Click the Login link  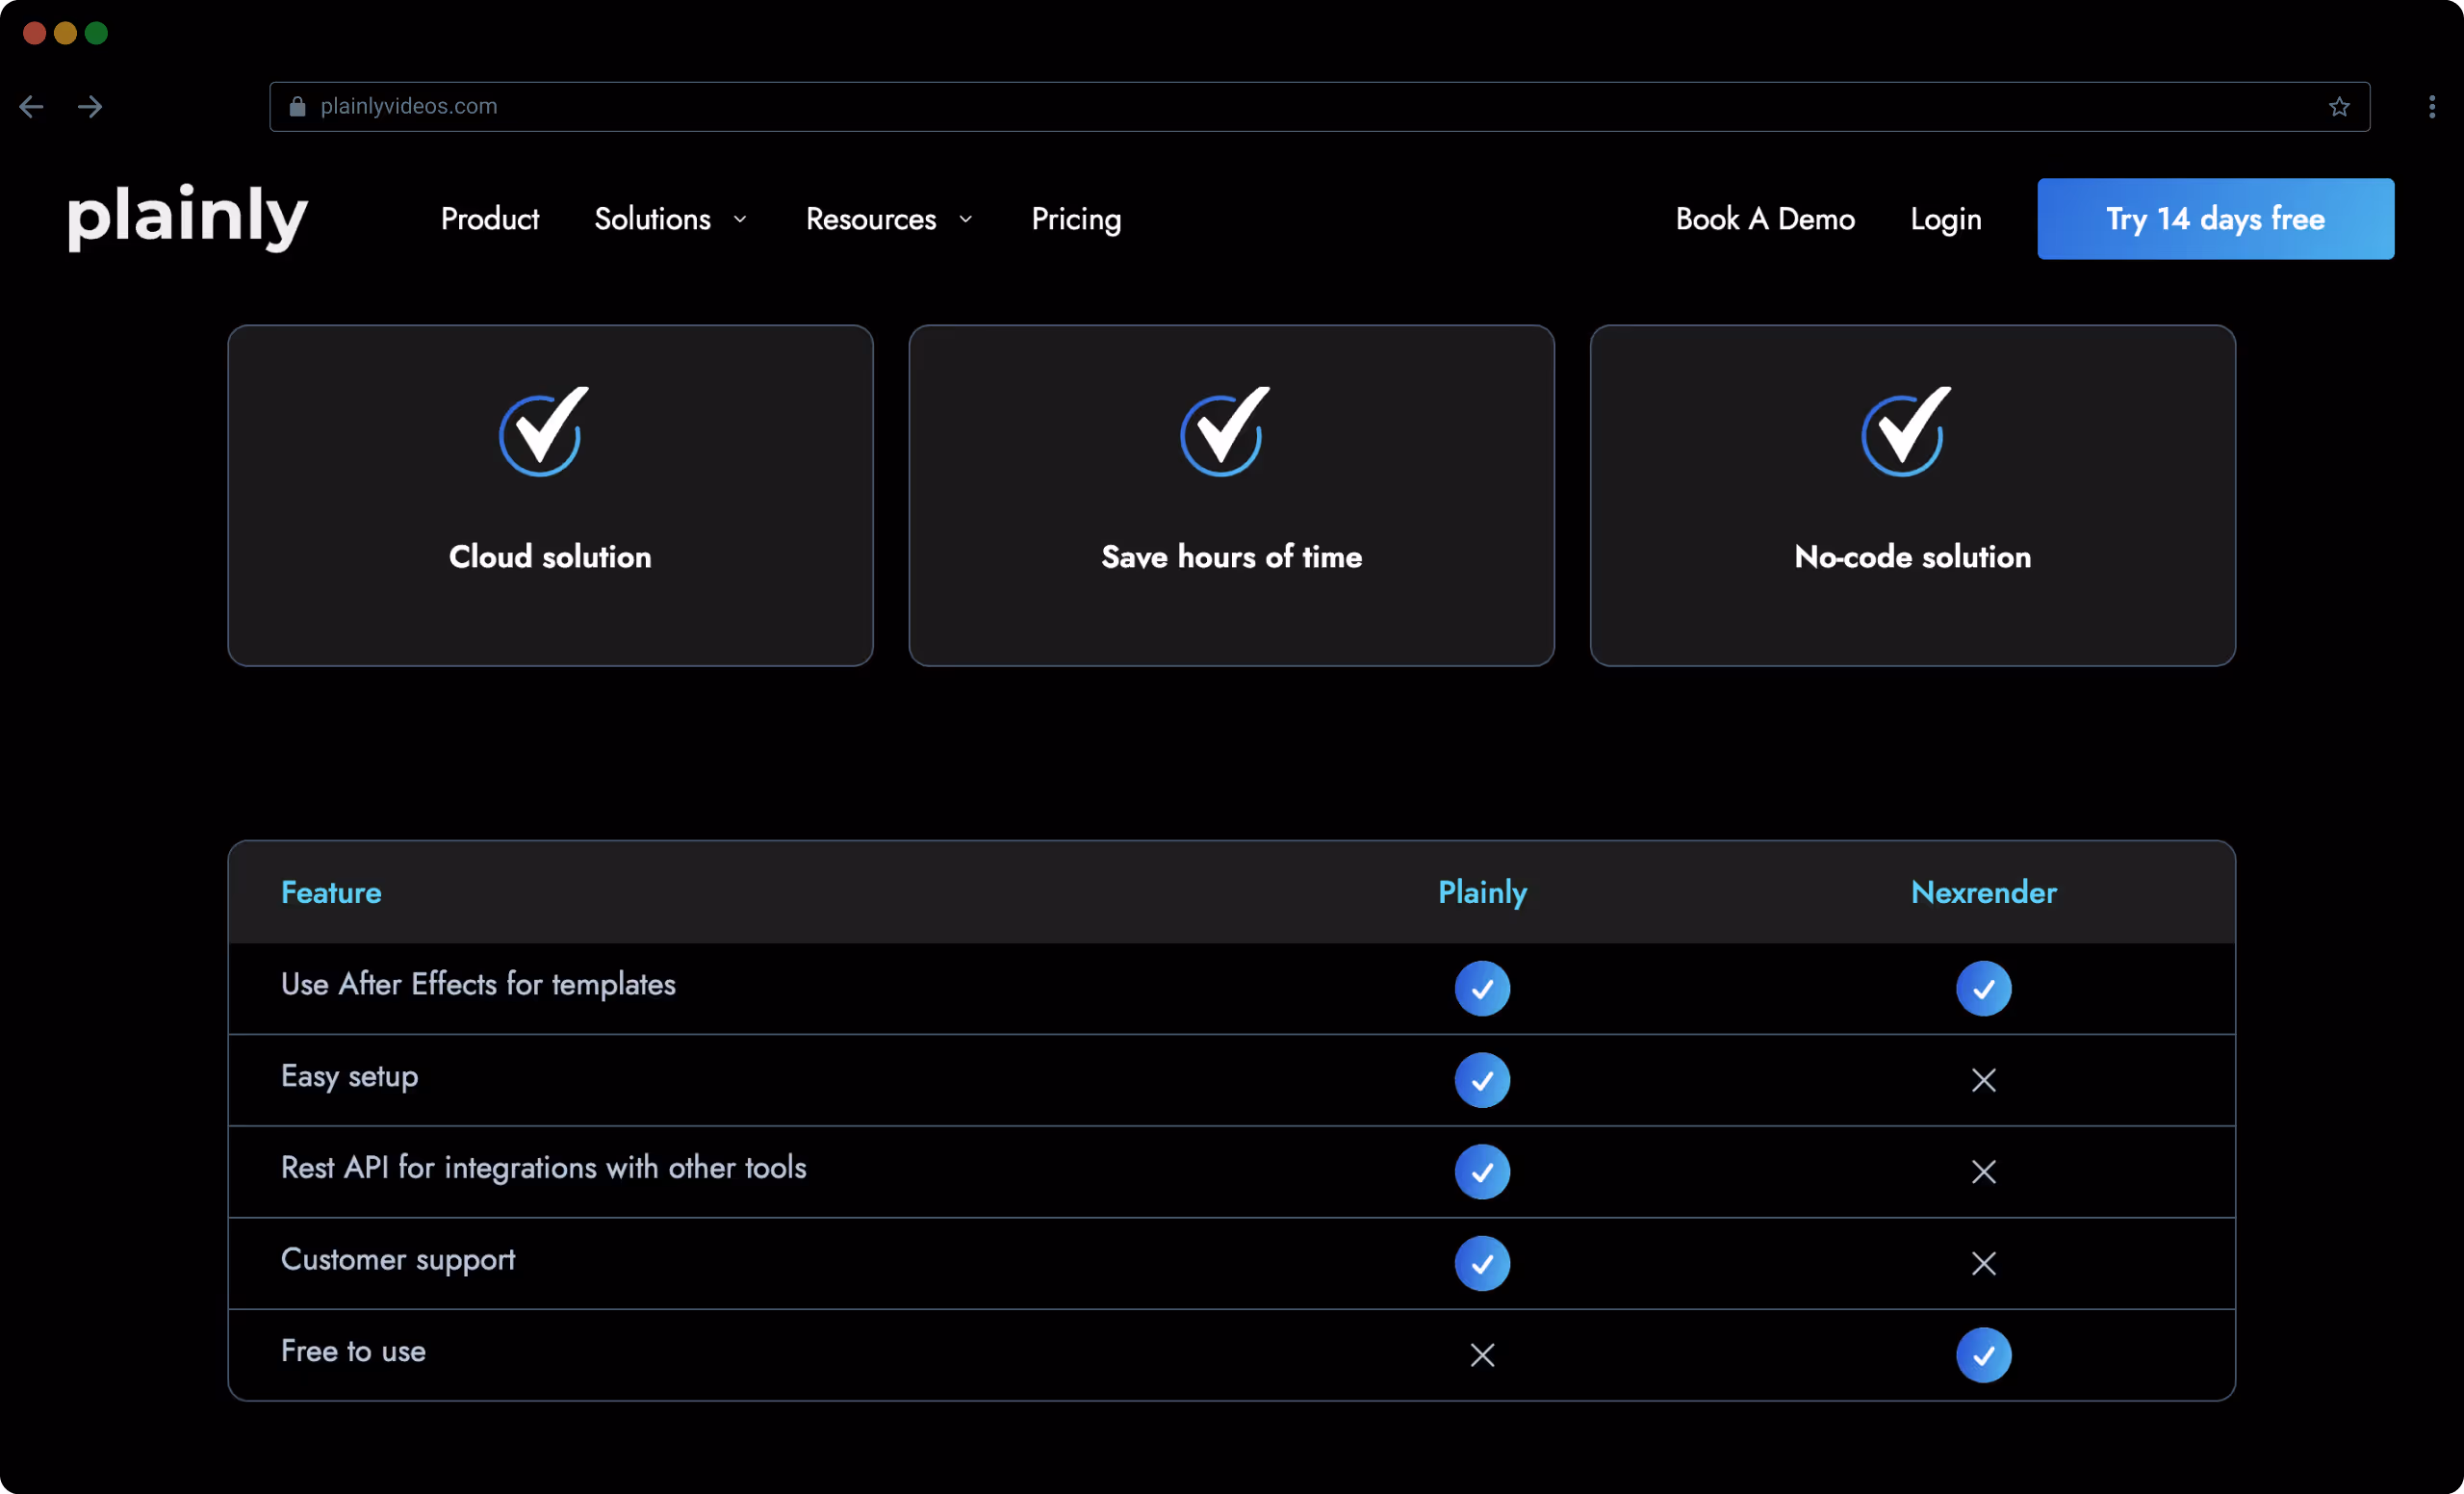[x=1945, y=219]
